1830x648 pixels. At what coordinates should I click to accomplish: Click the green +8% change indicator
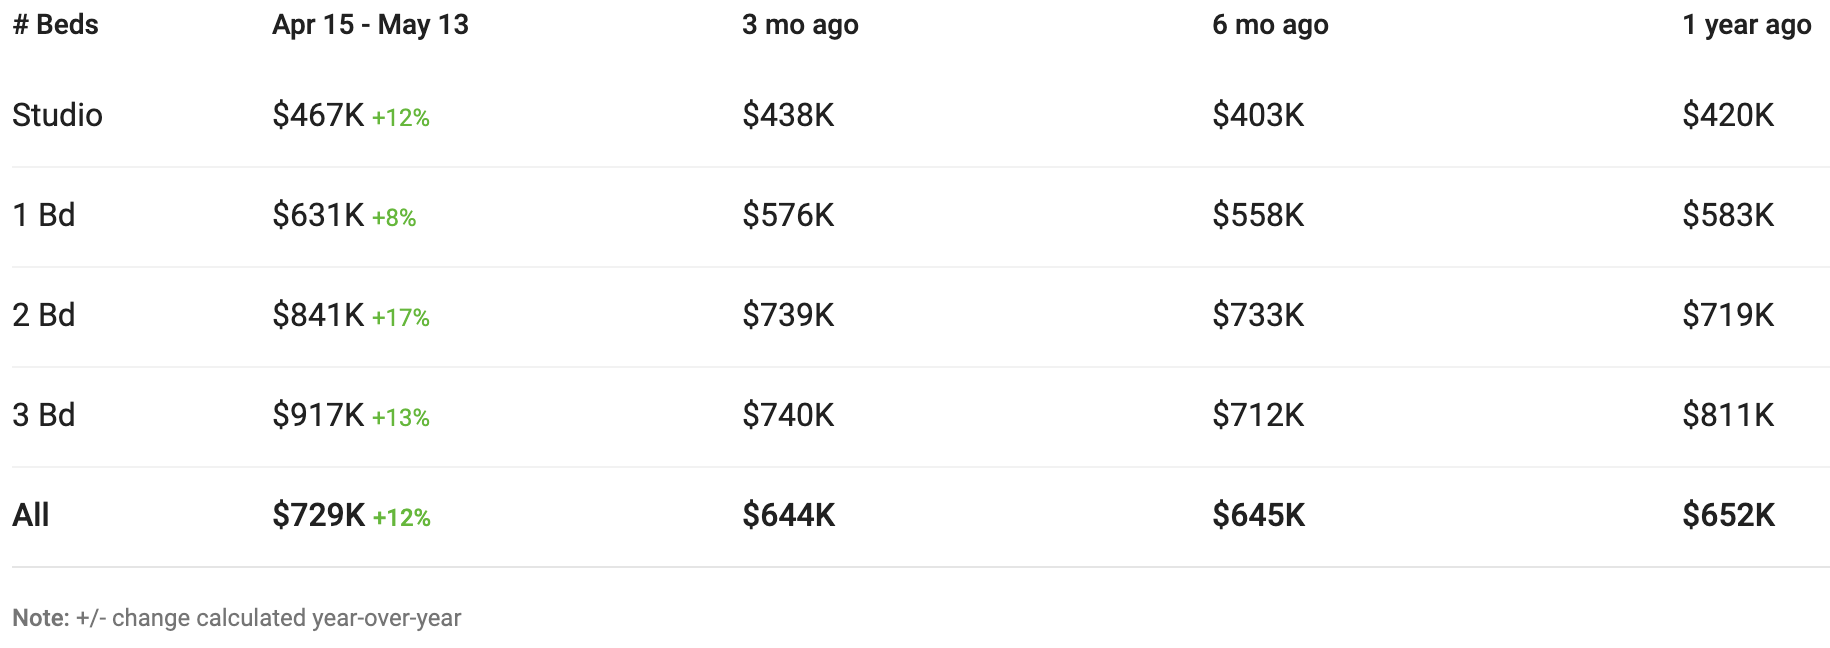point(394,218)
